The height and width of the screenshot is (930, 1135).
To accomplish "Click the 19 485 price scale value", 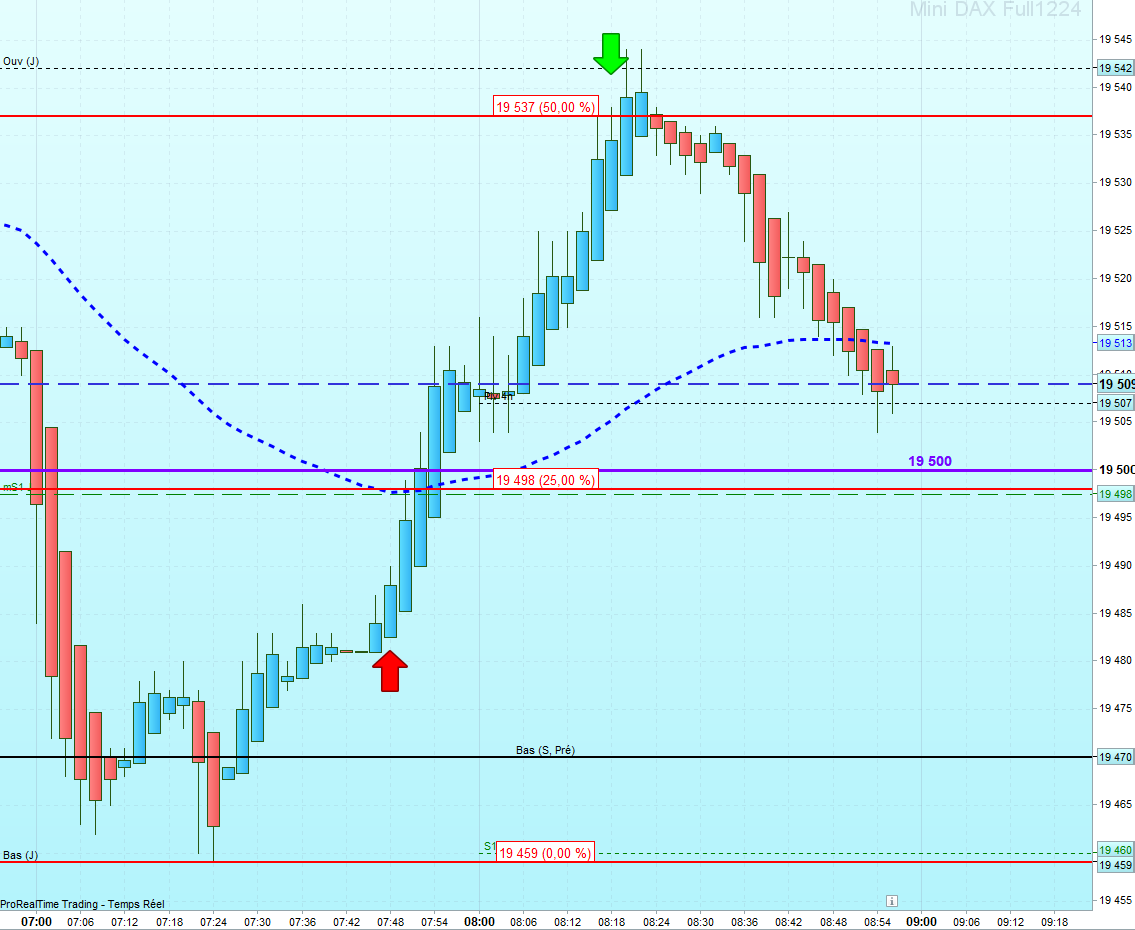I will [x=1115, y=613].
